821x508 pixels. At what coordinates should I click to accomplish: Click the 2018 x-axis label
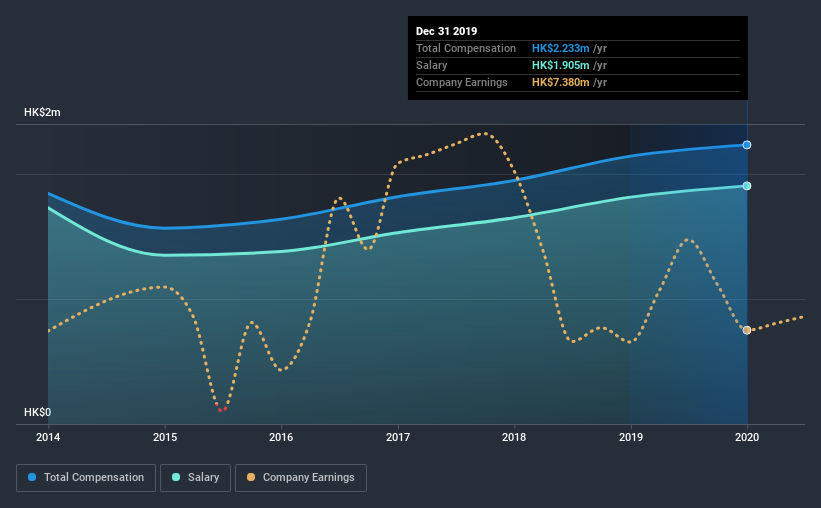514,437
